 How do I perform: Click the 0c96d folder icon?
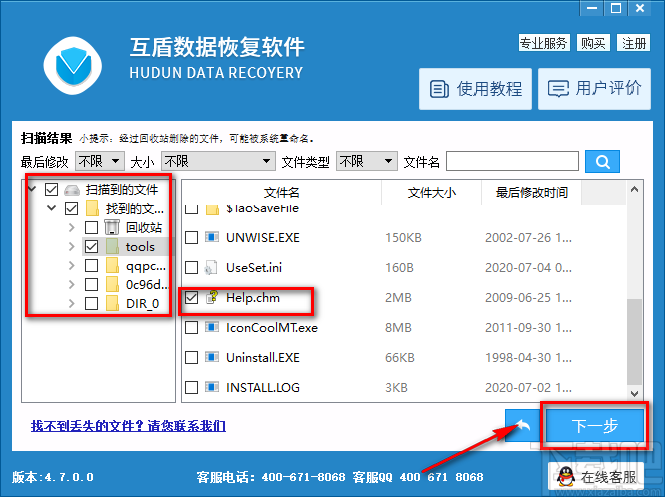[112, 284]
